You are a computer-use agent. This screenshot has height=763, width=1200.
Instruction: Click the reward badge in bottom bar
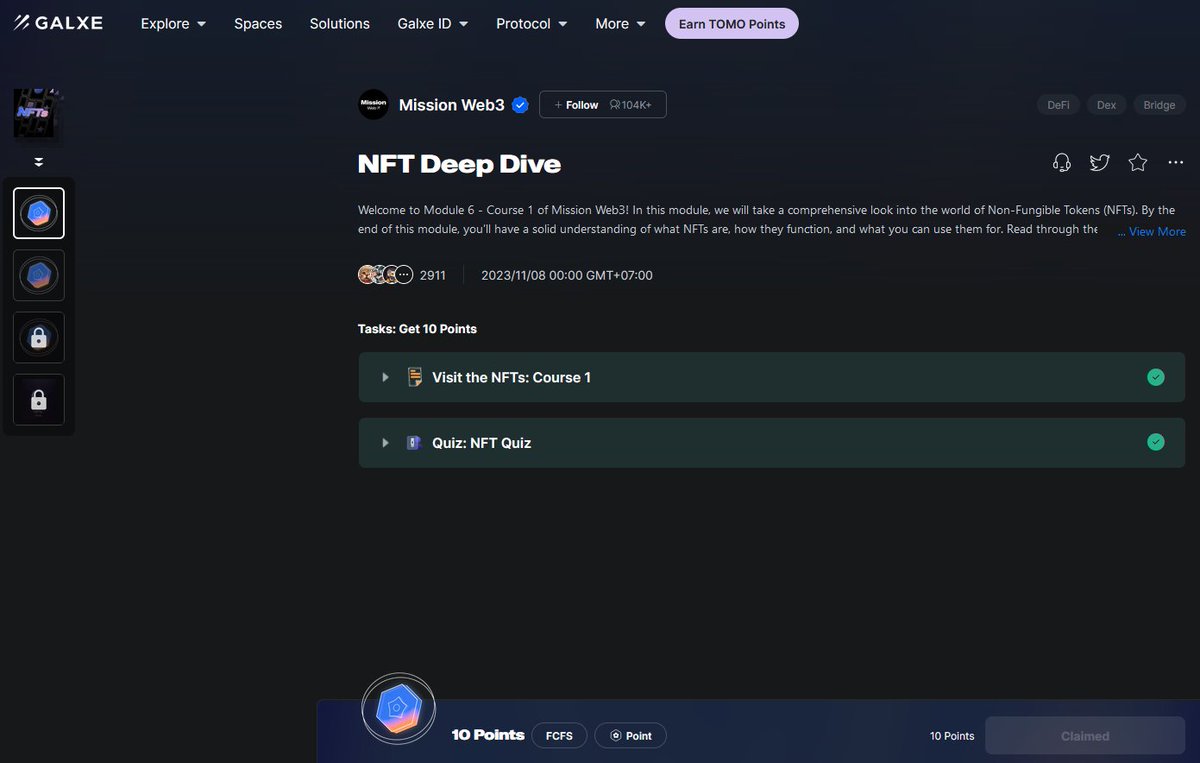[398, 709]
